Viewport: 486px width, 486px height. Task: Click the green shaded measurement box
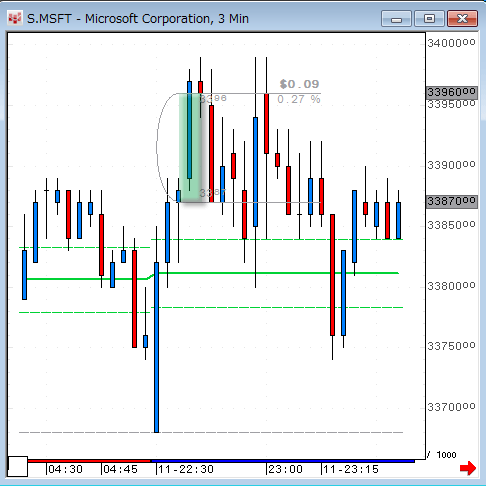pos(190,148)
